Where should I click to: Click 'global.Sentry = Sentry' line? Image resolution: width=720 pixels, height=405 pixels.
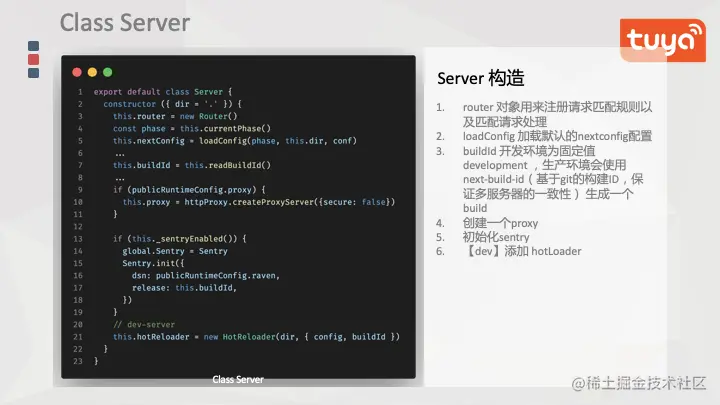pos(175,251)
